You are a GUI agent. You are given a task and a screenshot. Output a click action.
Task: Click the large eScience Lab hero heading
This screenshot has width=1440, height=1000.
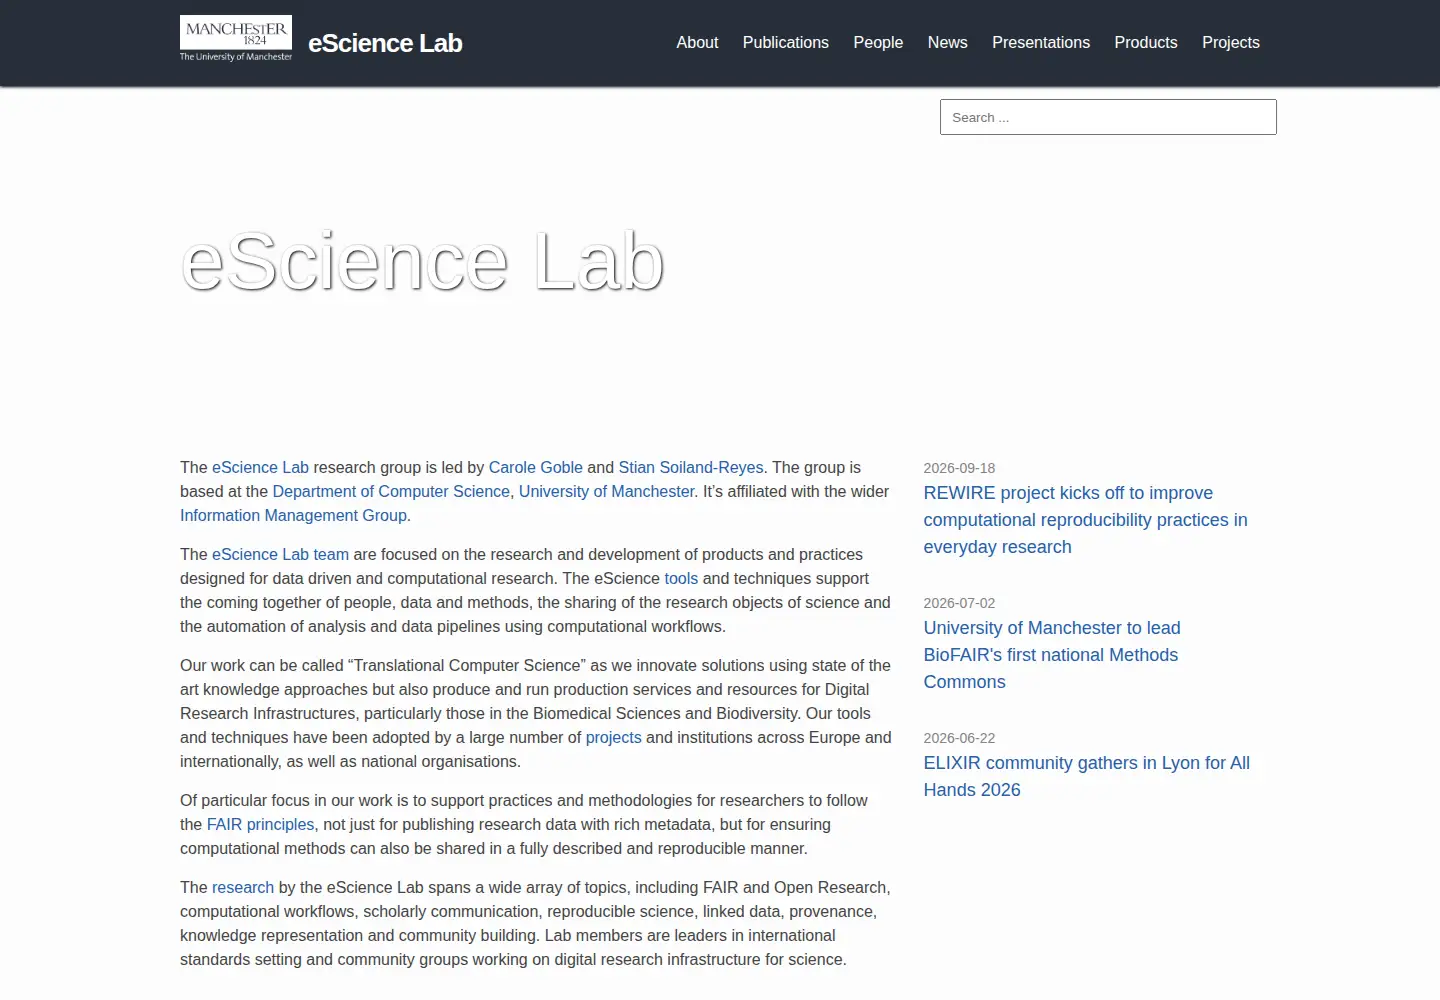point(422,262)
